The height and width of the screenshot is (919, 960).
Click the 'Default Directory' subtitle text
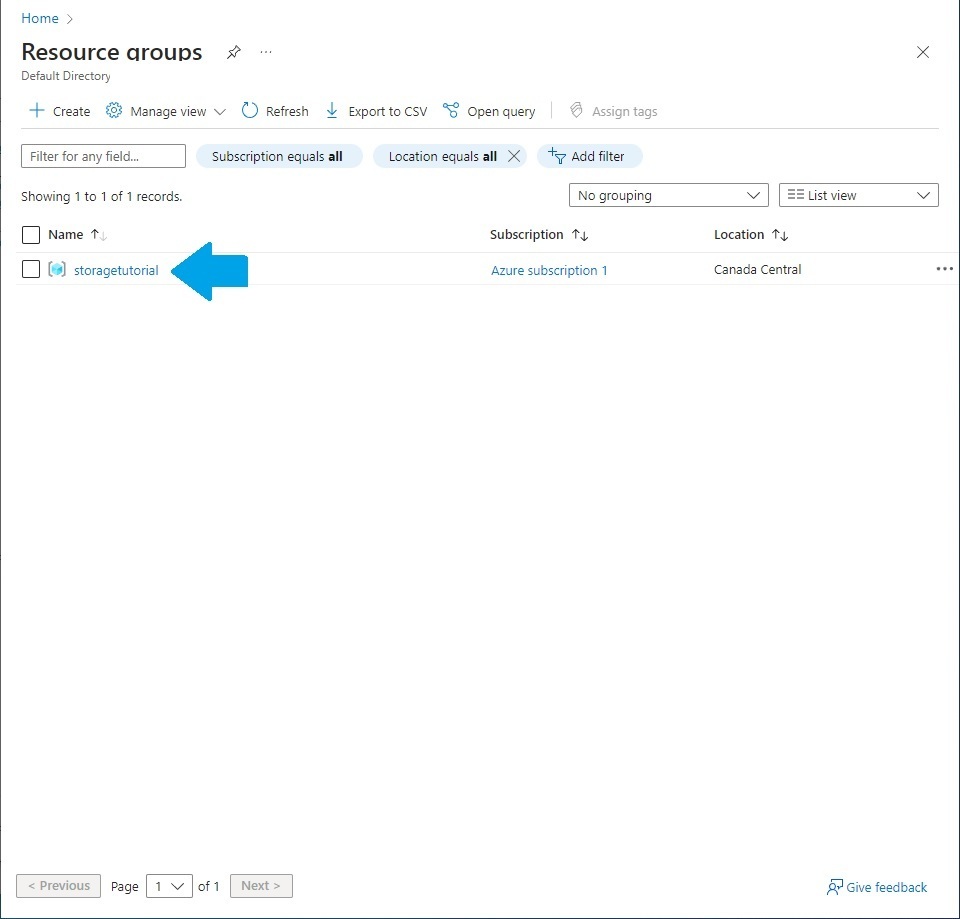coord(66,76)
